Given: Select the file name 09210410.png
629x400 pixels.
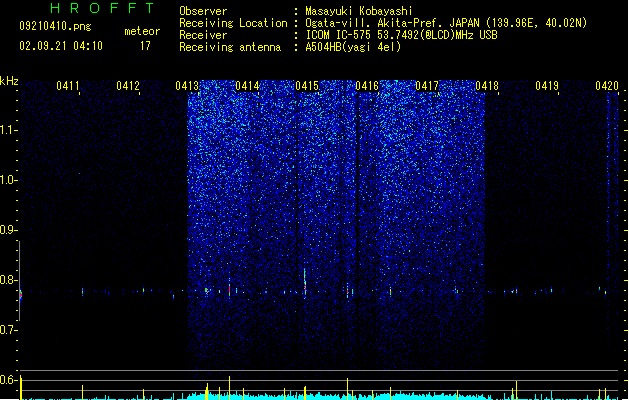Looking at the screenshot, I should click(55, 26).
